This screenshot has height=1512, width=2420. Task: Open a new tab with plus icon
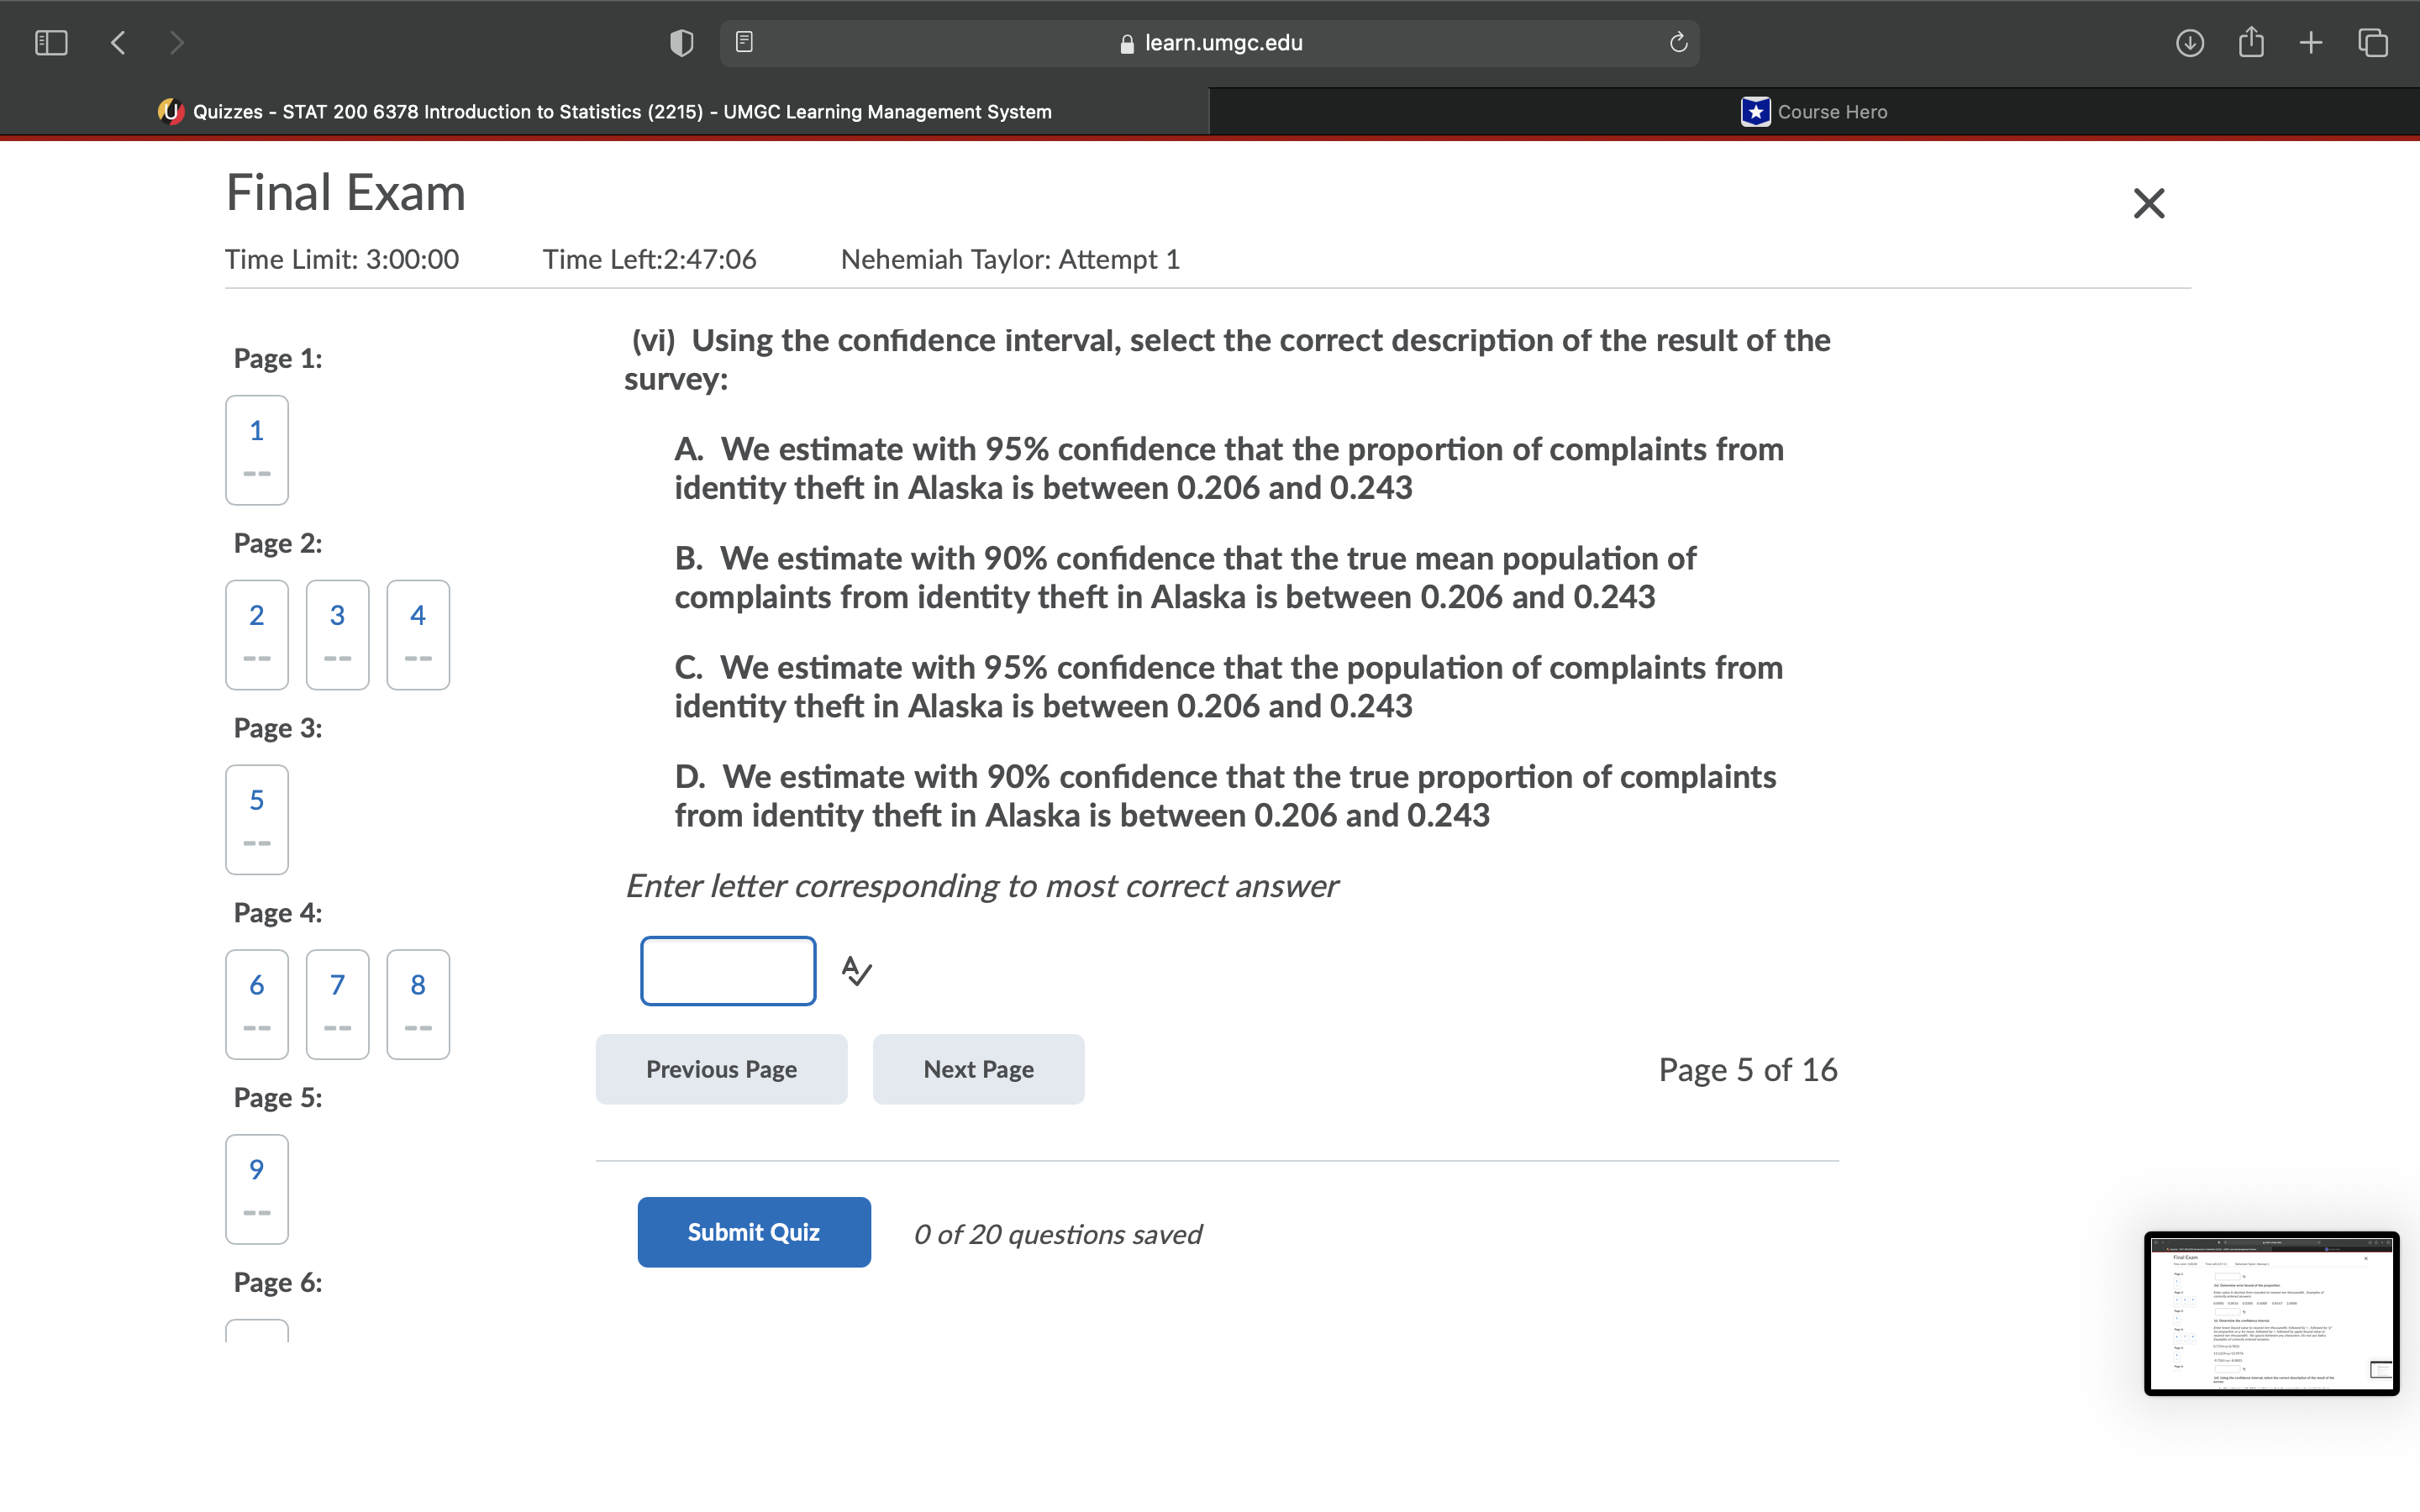pyautogui.click(x=2311, y=43)
